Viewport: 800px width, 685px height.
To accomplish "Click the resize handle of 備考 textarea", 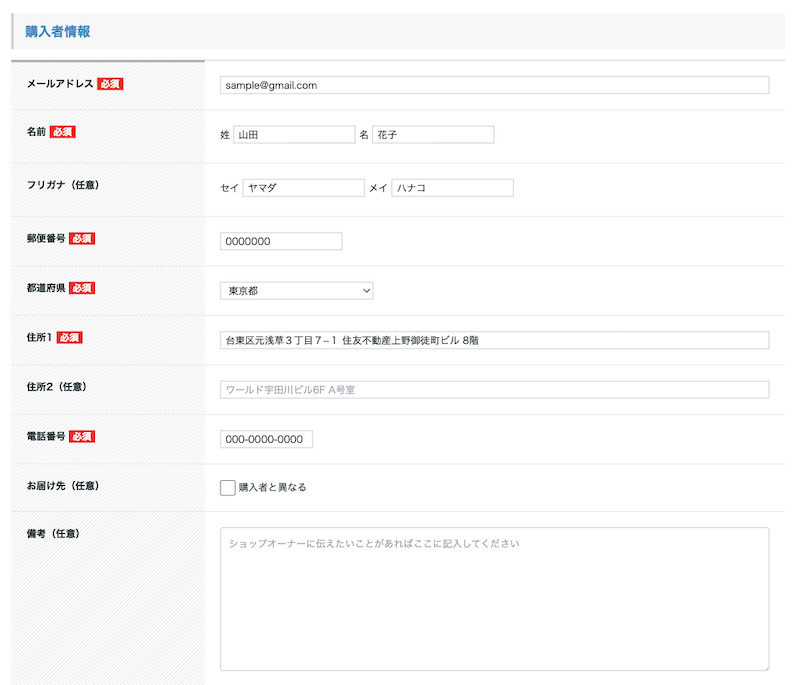I will click(765, 666).
